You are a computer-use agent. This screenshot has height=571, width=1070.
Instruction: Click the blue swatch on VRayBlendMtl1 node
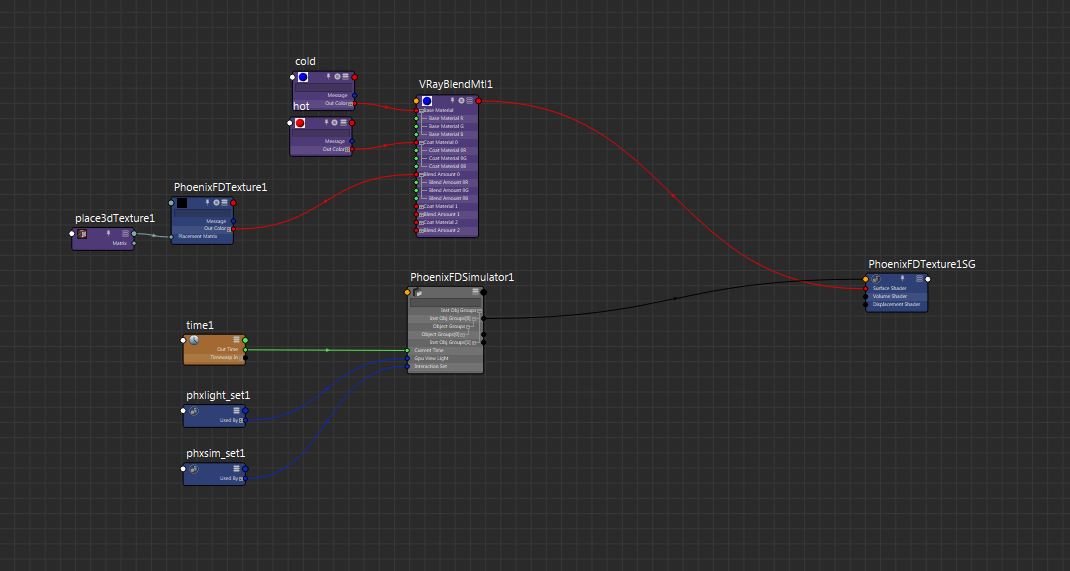pyautogui.click(x=426, y=101)
